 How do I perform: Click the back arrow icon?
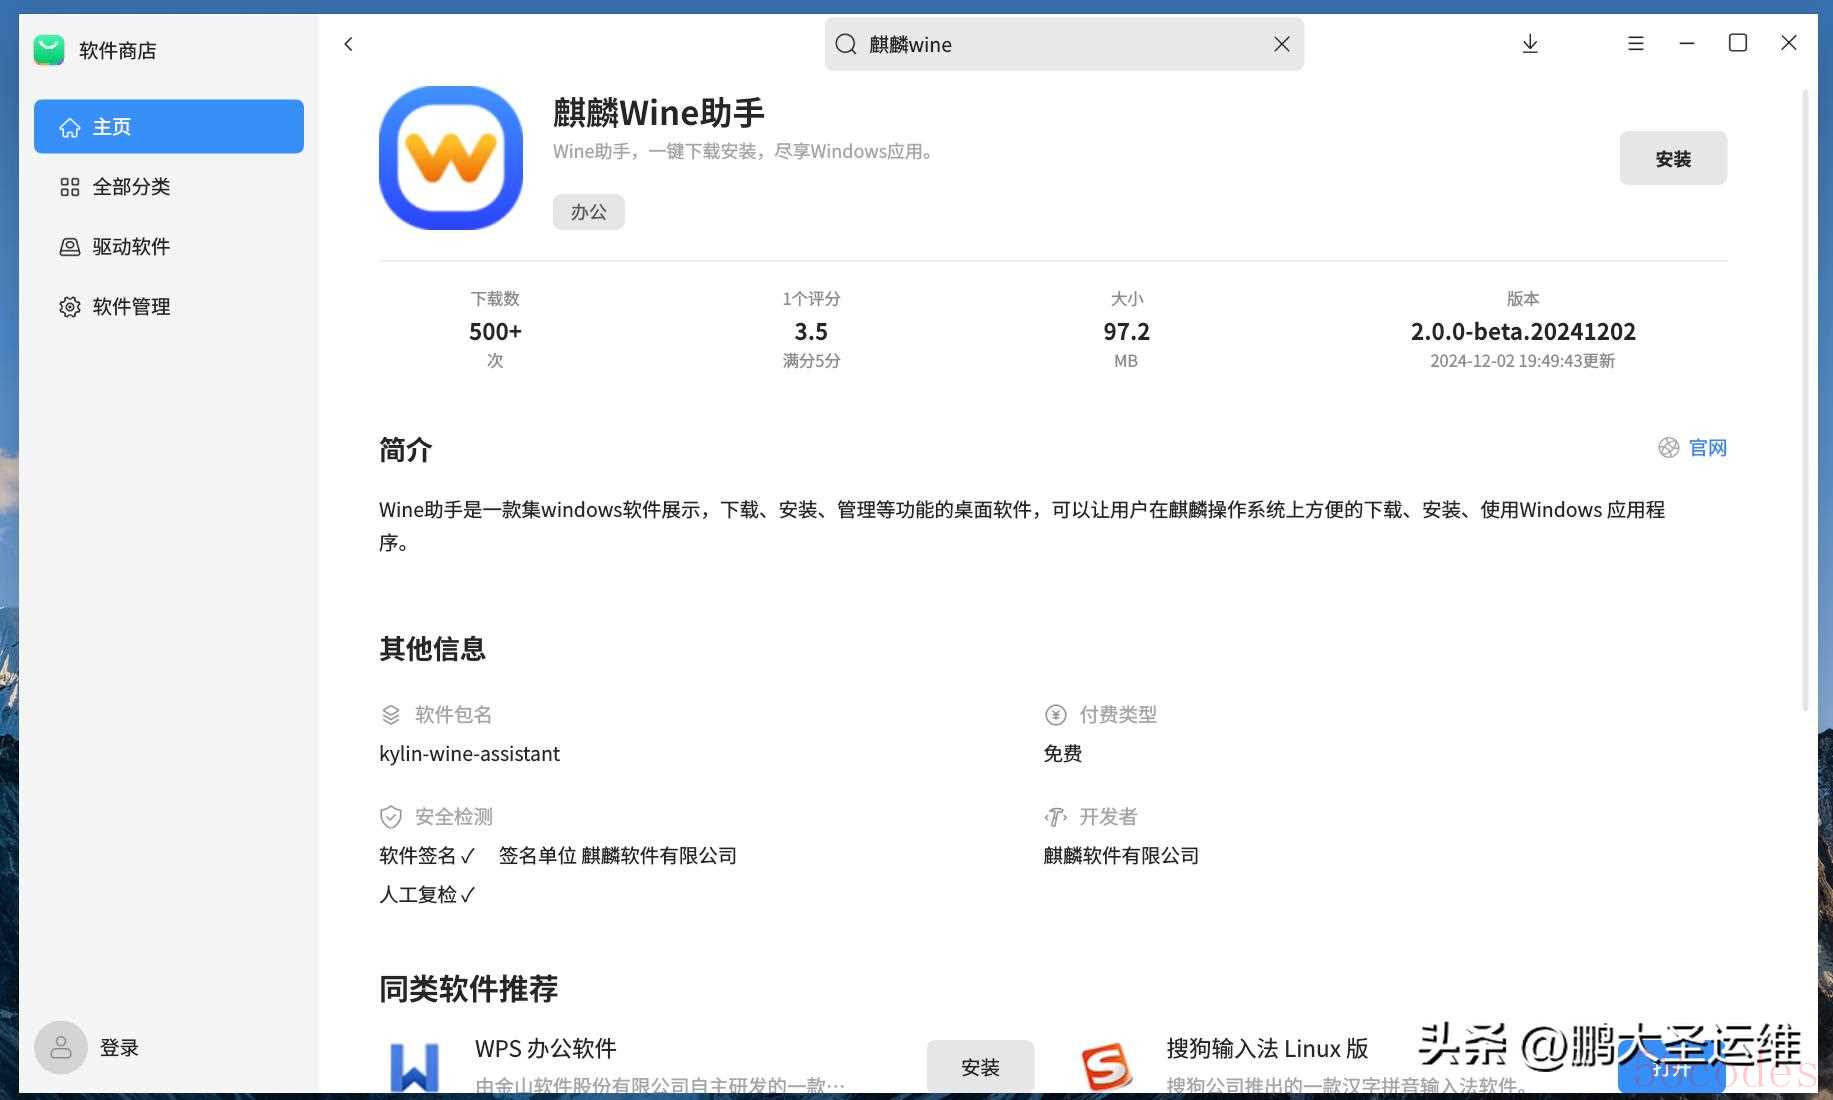tap(348, 44)
